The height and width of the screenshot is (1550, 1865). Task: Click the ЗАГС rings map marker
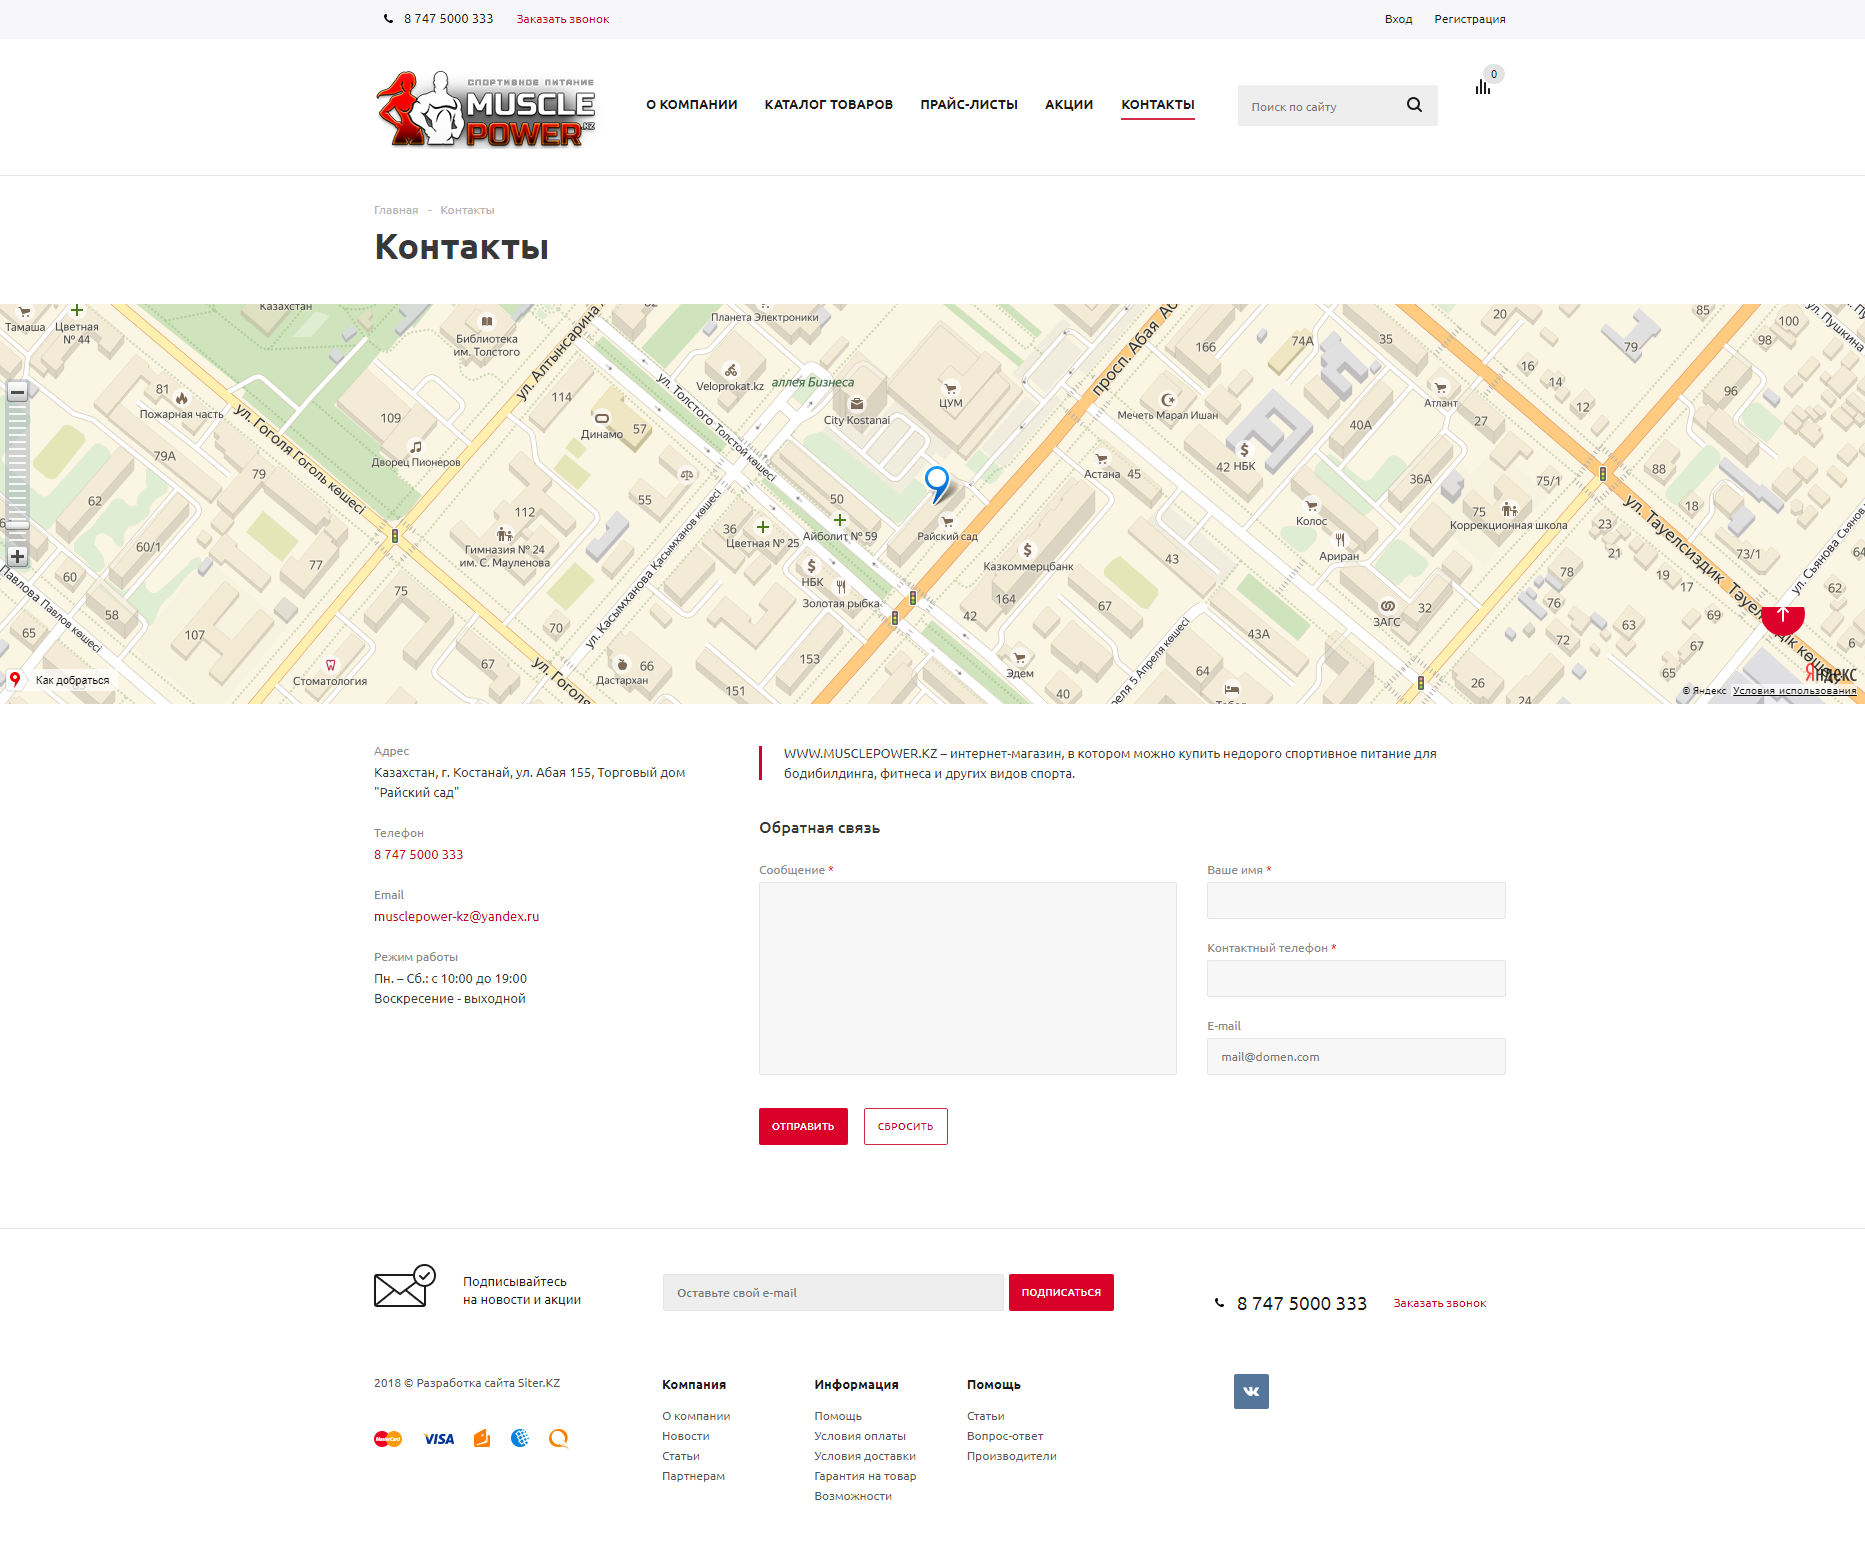[x=1387, y=606]
